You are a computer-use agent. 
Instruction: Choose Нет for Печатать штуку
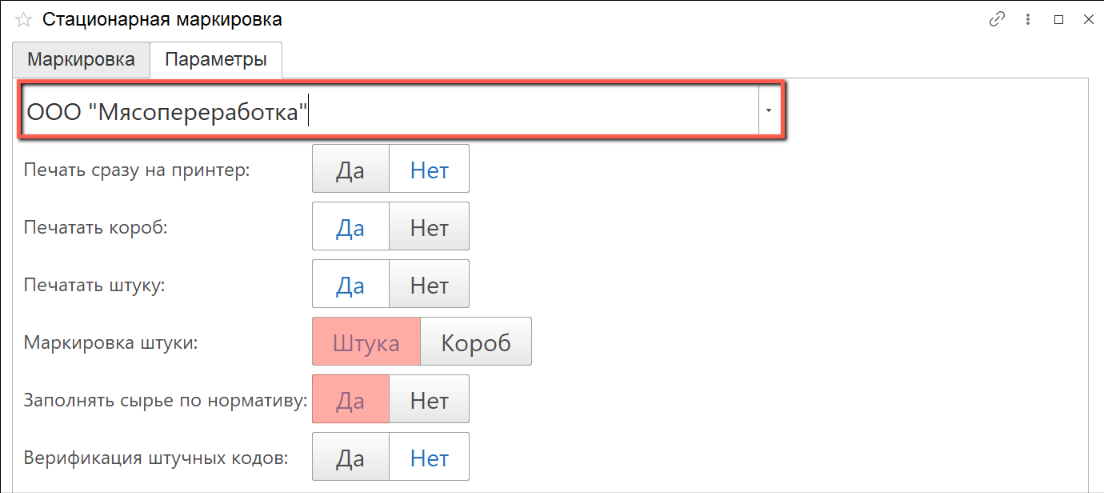pos(429,285)
